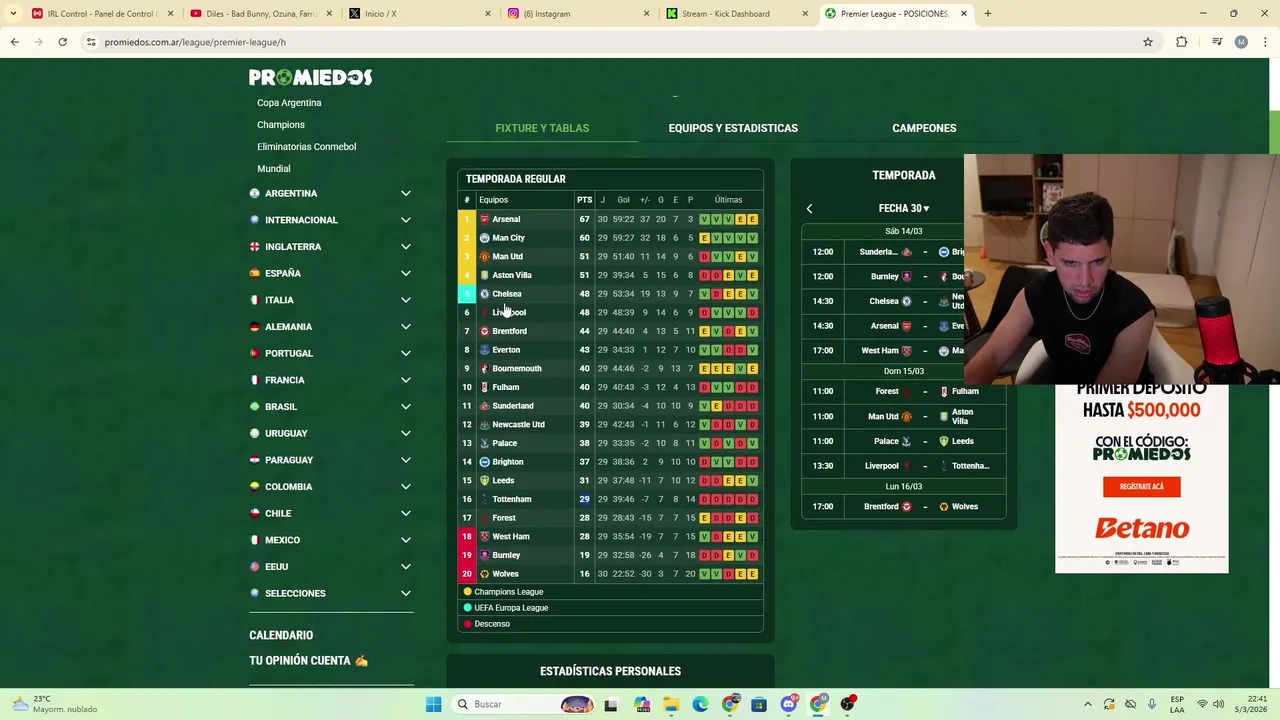Image resolution: width=1280 pixels, height=720 pixels.
Task: Open Champions link in sidebar
Action: pyautogui.click(x=281, y=125)
